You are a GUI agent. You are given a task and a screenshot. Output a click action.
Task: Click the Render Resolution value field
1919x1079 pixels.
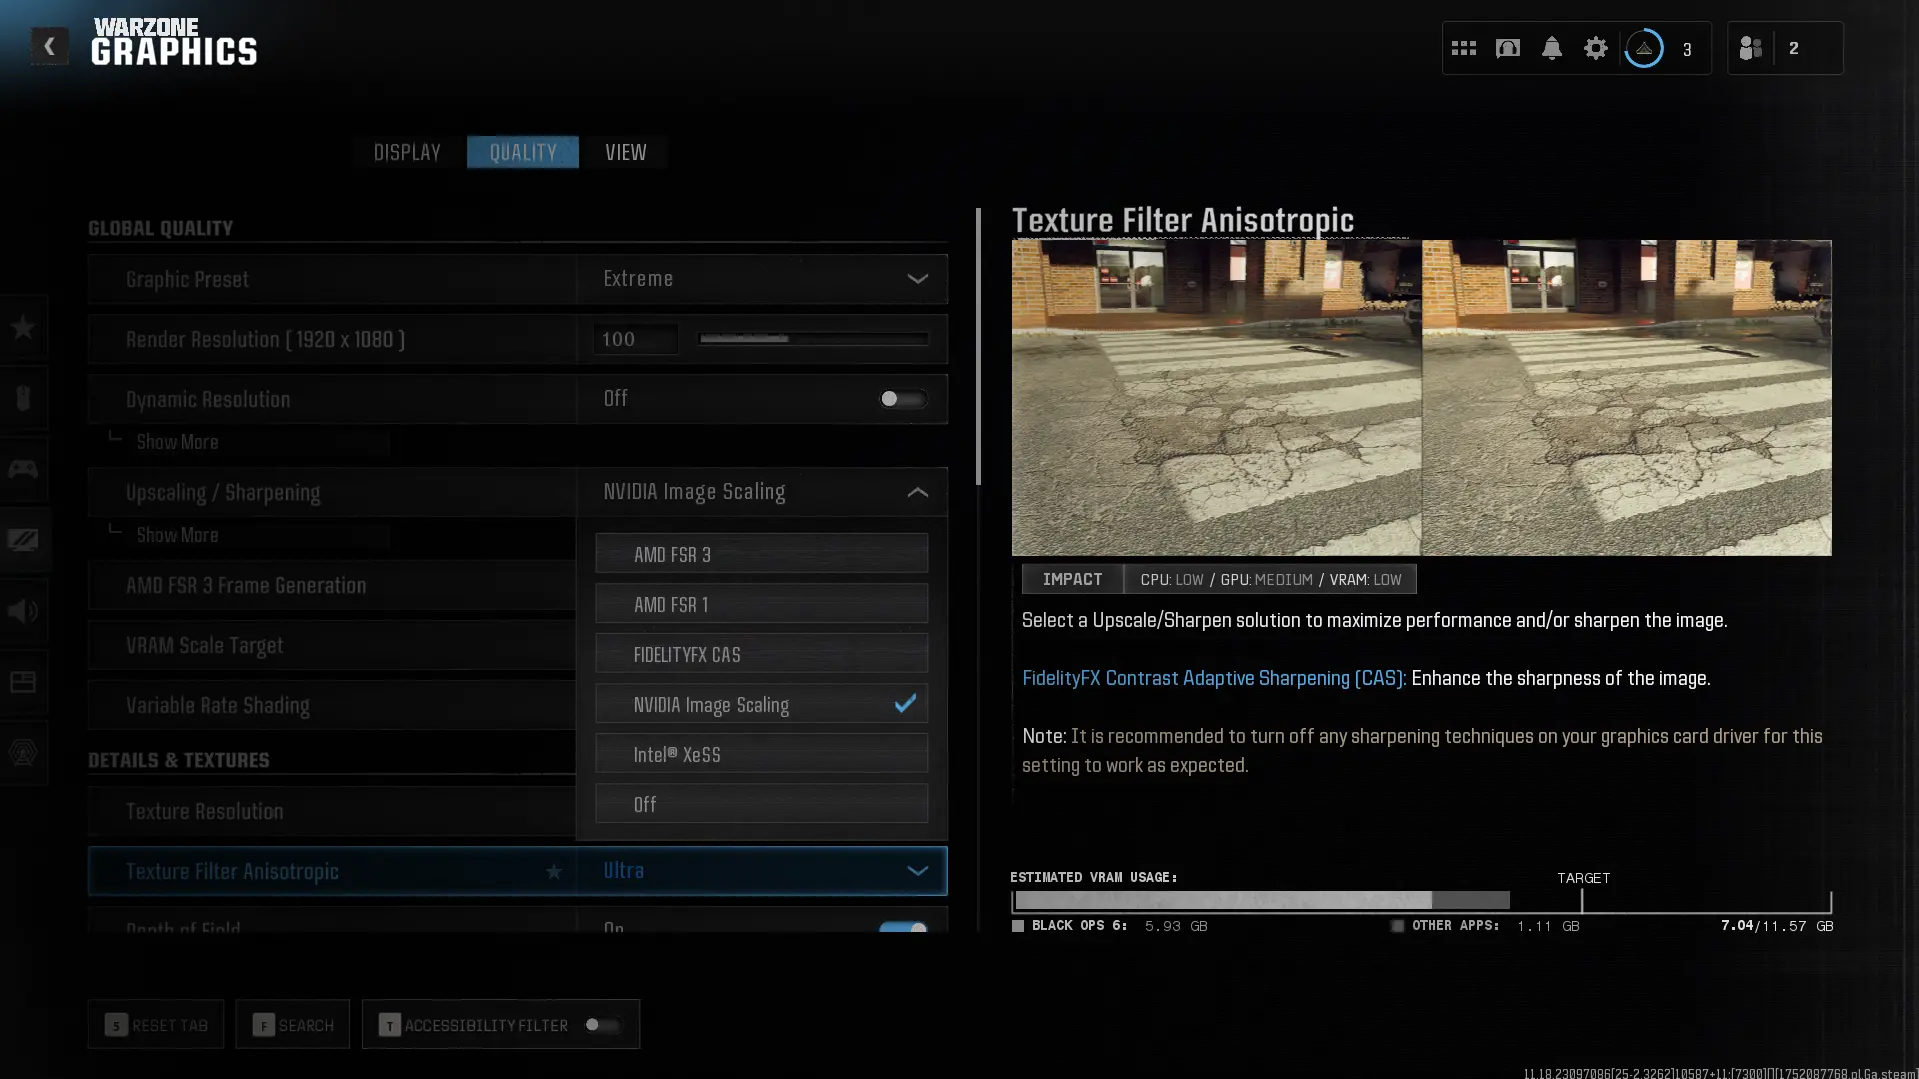636,339
